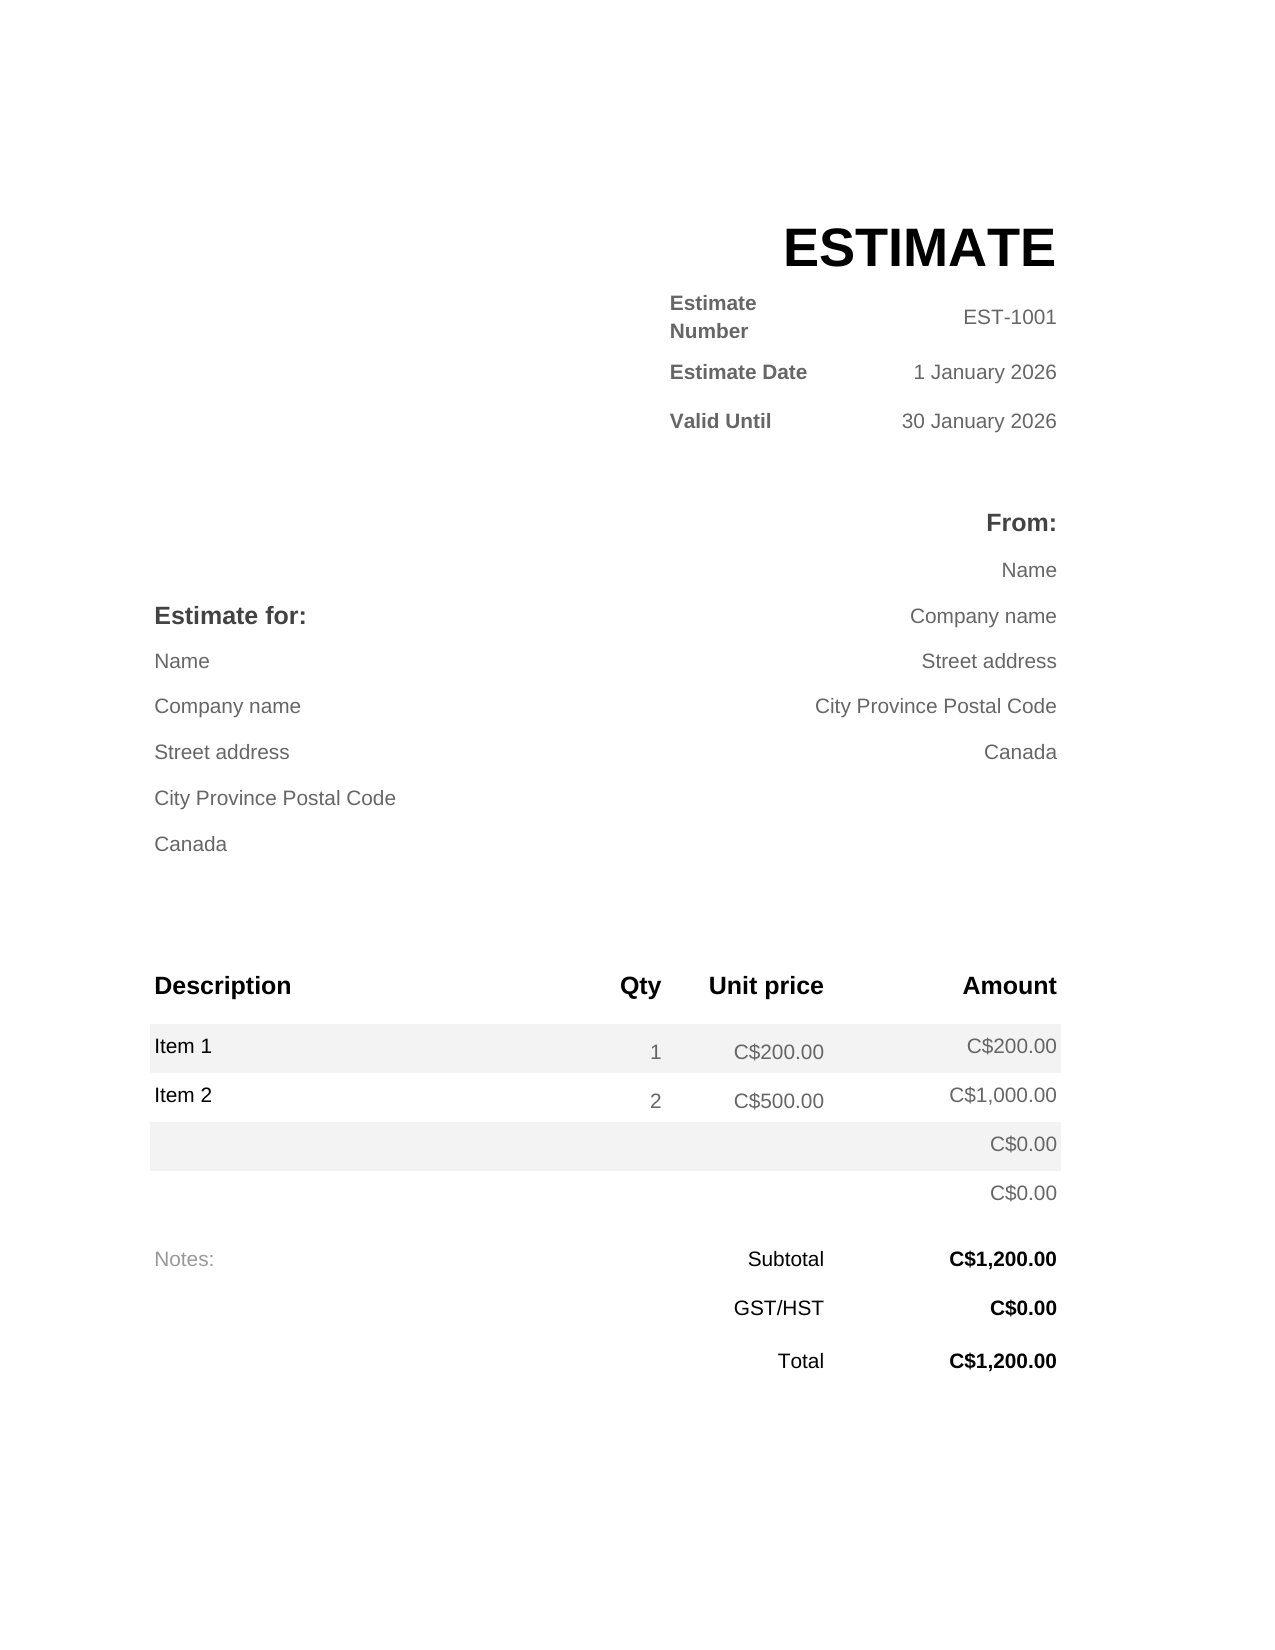Select Estimate for Street address line

click(x=221, y=752)
